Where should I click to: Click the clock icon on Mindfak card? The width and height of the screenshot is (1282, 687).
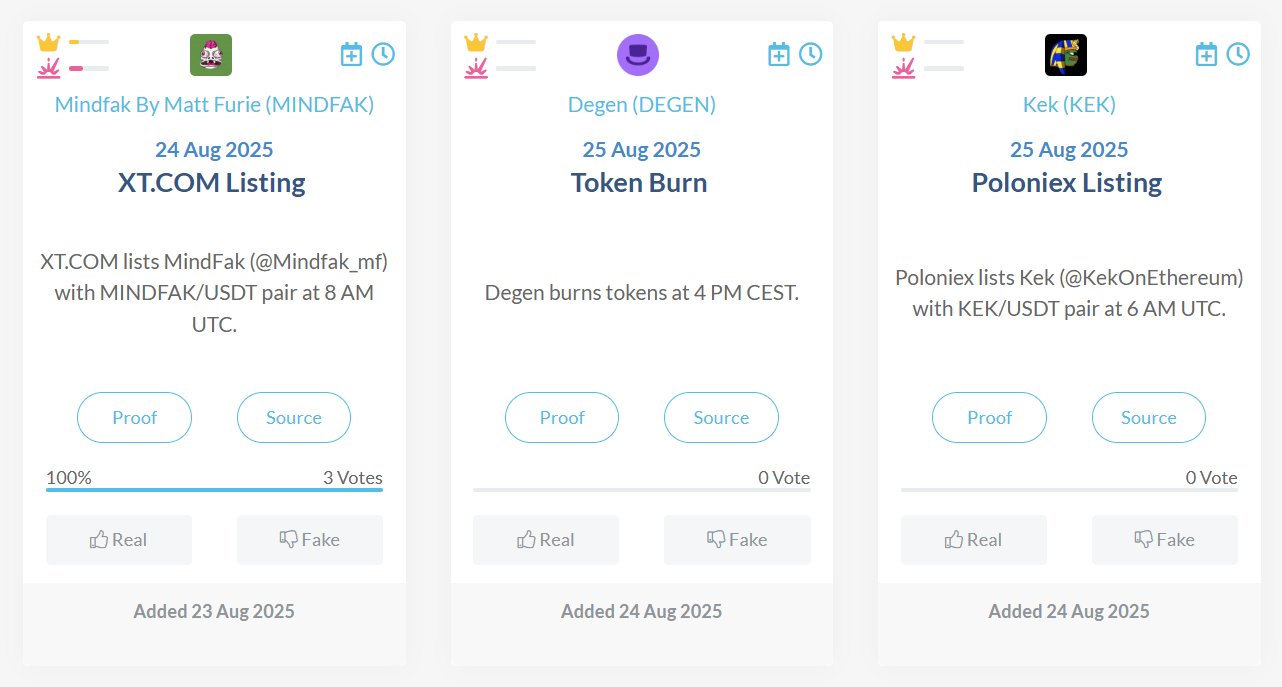(383, 54)
